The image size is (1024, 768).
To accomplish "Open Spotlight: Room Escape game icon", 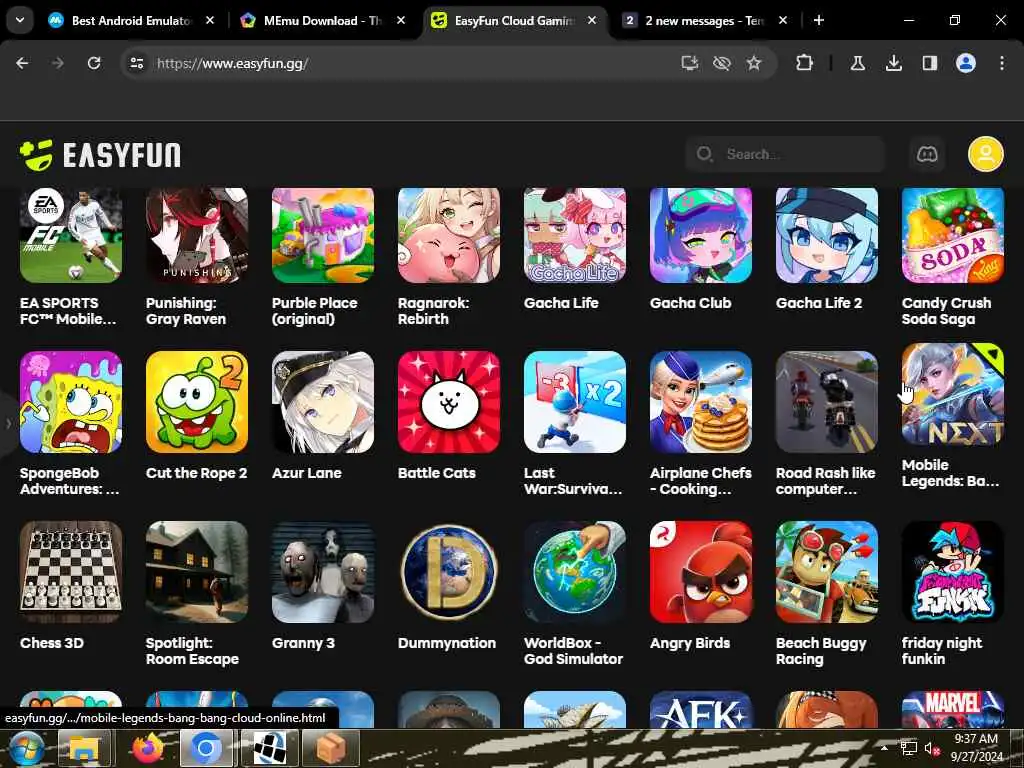I will 197,572.
